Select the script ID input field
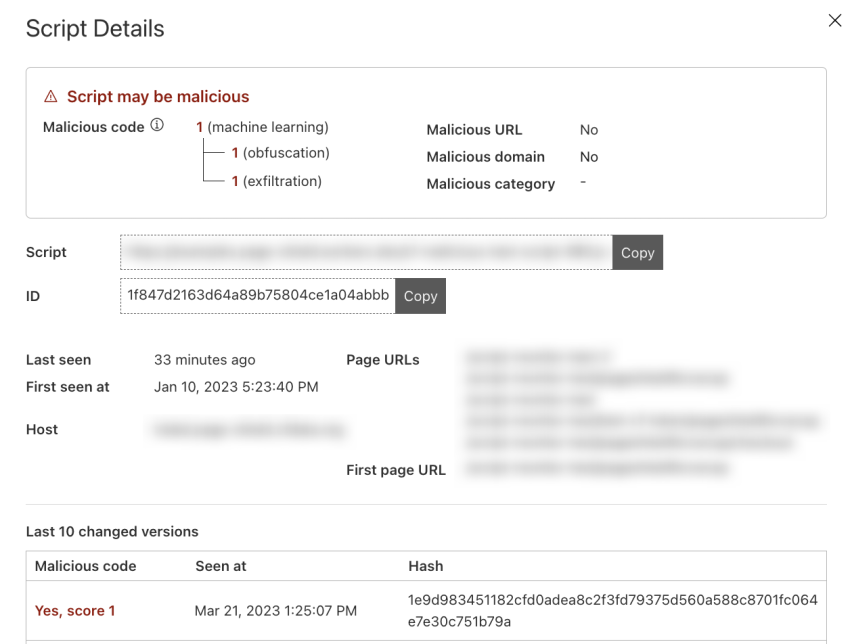The image size is (850, 644). (255, 296)
